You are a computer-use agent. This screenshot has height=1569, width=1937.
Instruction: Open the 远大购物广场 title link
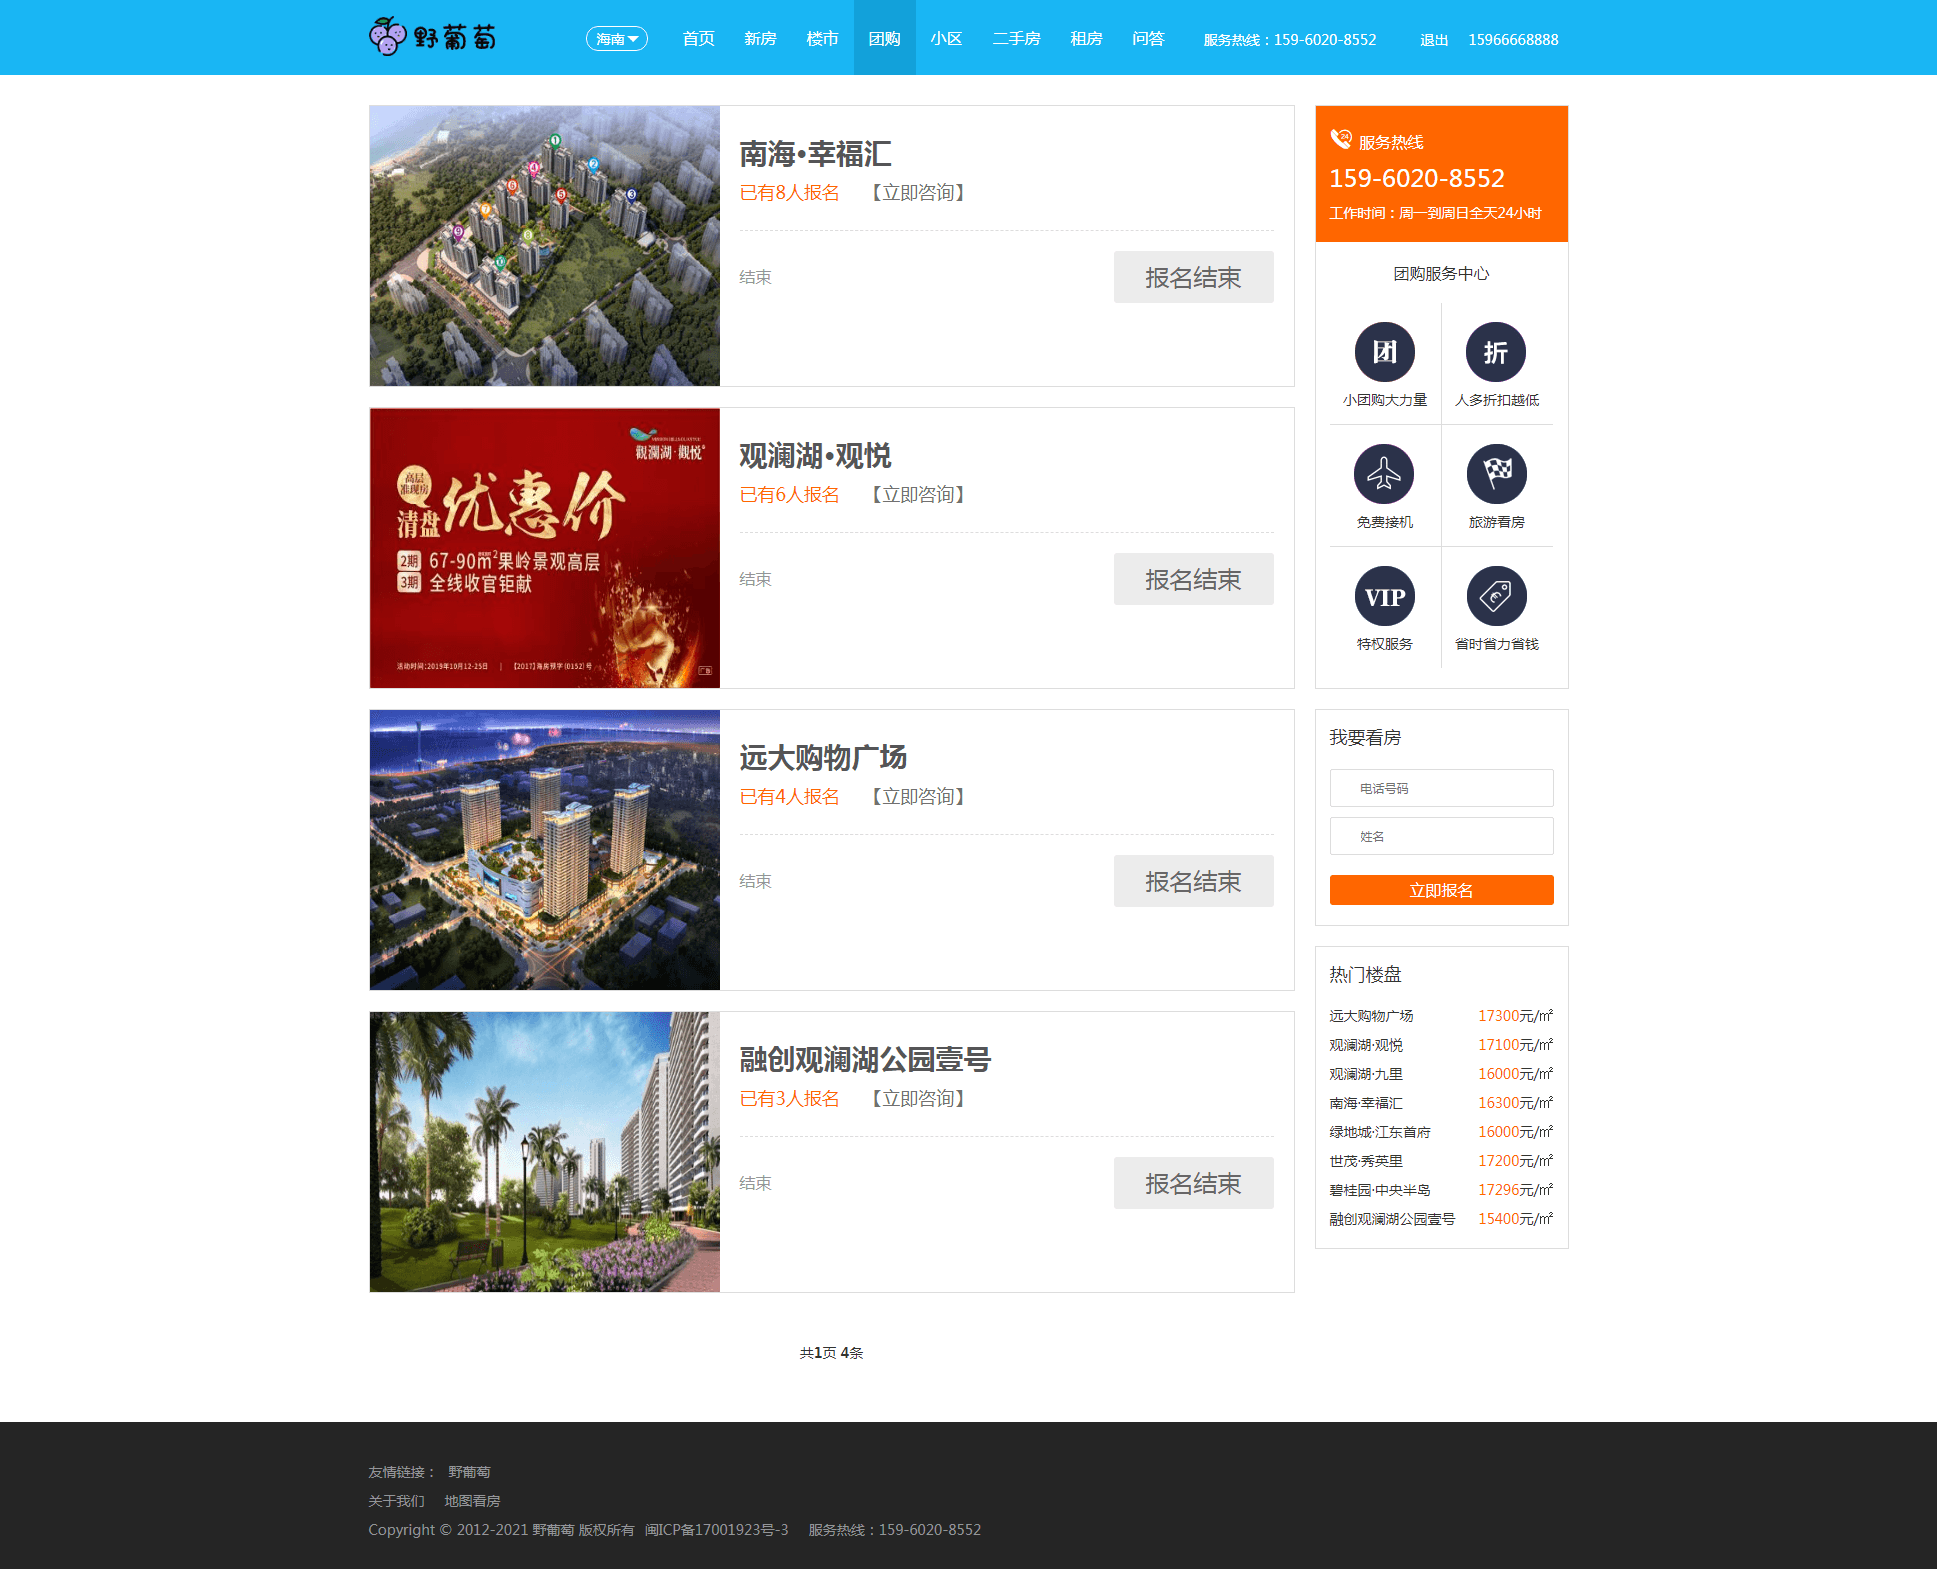[823, 758]
